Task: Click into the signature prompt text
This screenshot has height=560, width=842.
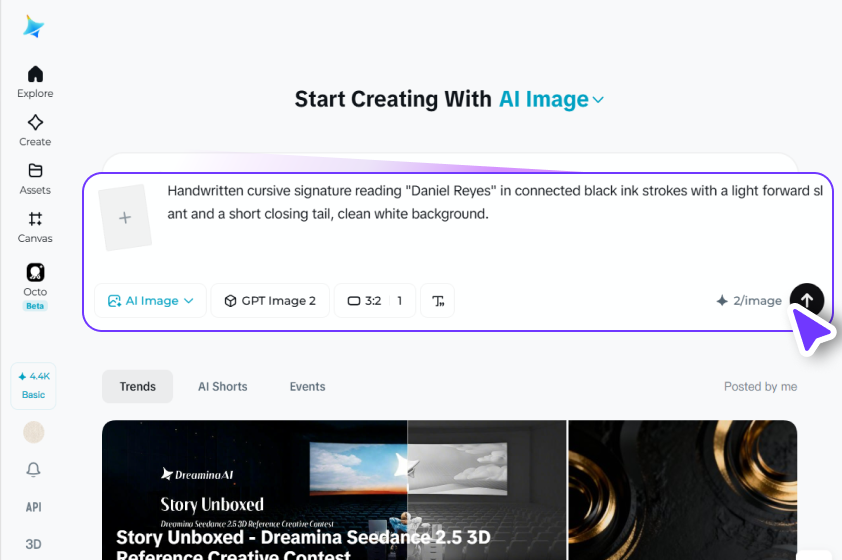Action: [x=495, y=202]
